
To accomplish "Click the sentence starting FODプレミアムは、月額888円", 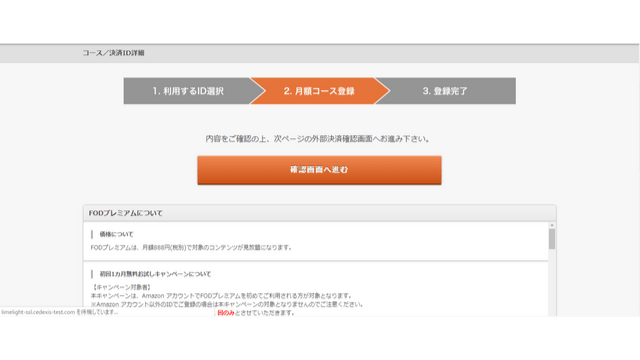I will pos(191,247).
